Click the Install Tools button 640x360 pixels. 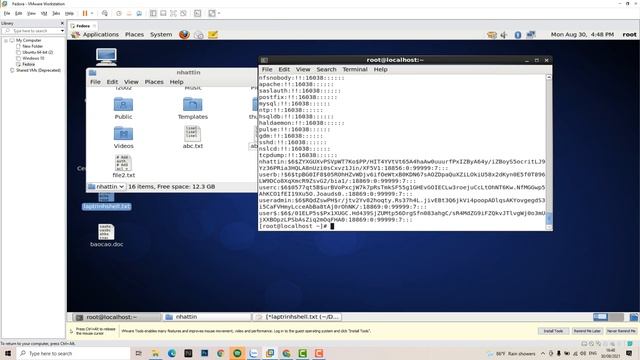[x=553, y=331]
